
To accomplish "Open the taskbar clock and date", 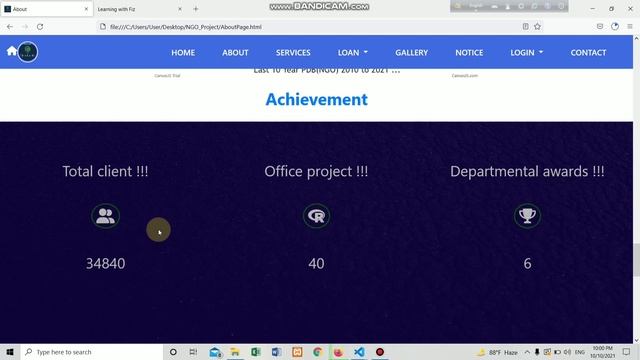I will [x=602, y=352].
